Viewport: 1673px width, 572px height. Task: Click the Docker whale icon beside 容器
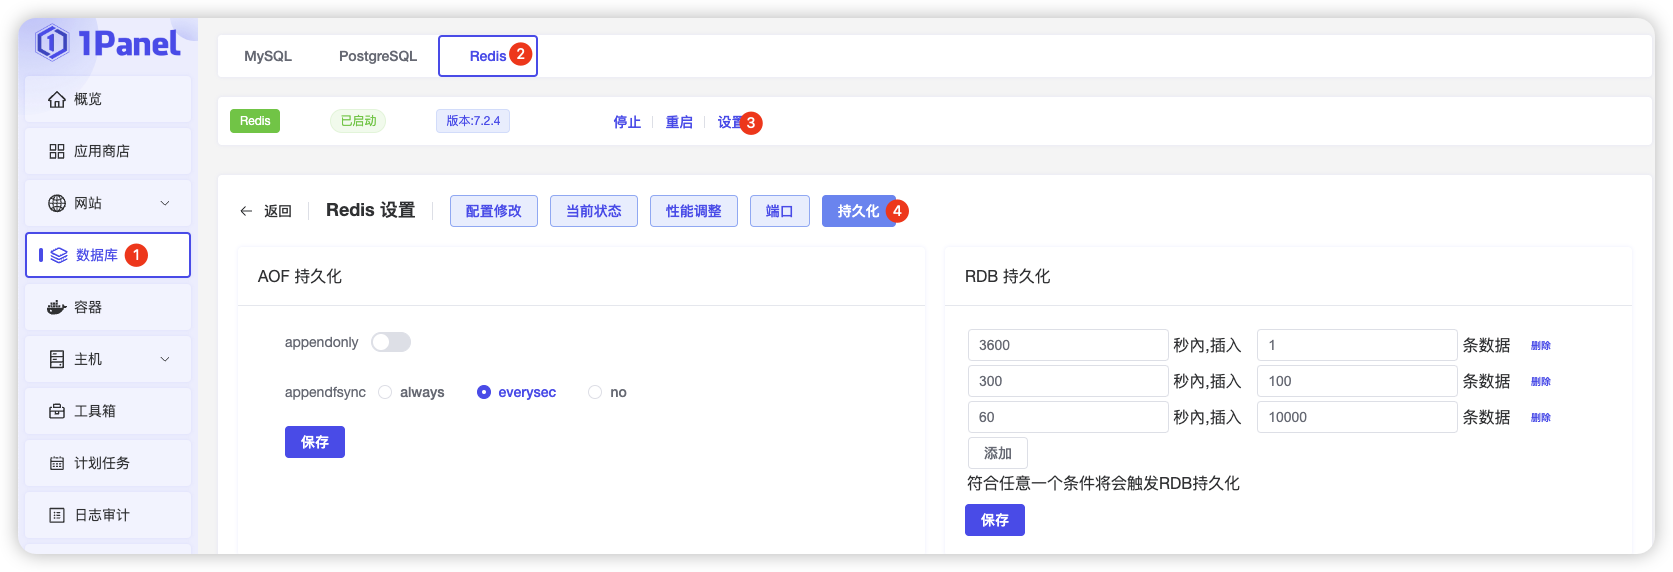(57, 307)
